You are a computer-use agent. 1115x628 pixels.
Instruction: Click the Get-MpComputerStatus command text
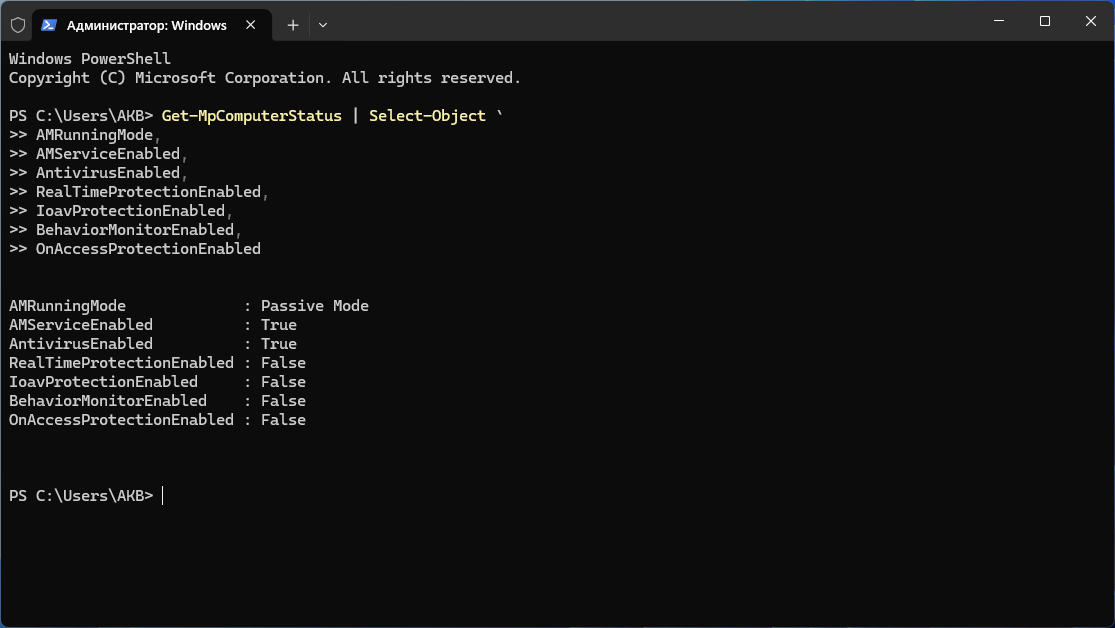[x=252, y=116]
